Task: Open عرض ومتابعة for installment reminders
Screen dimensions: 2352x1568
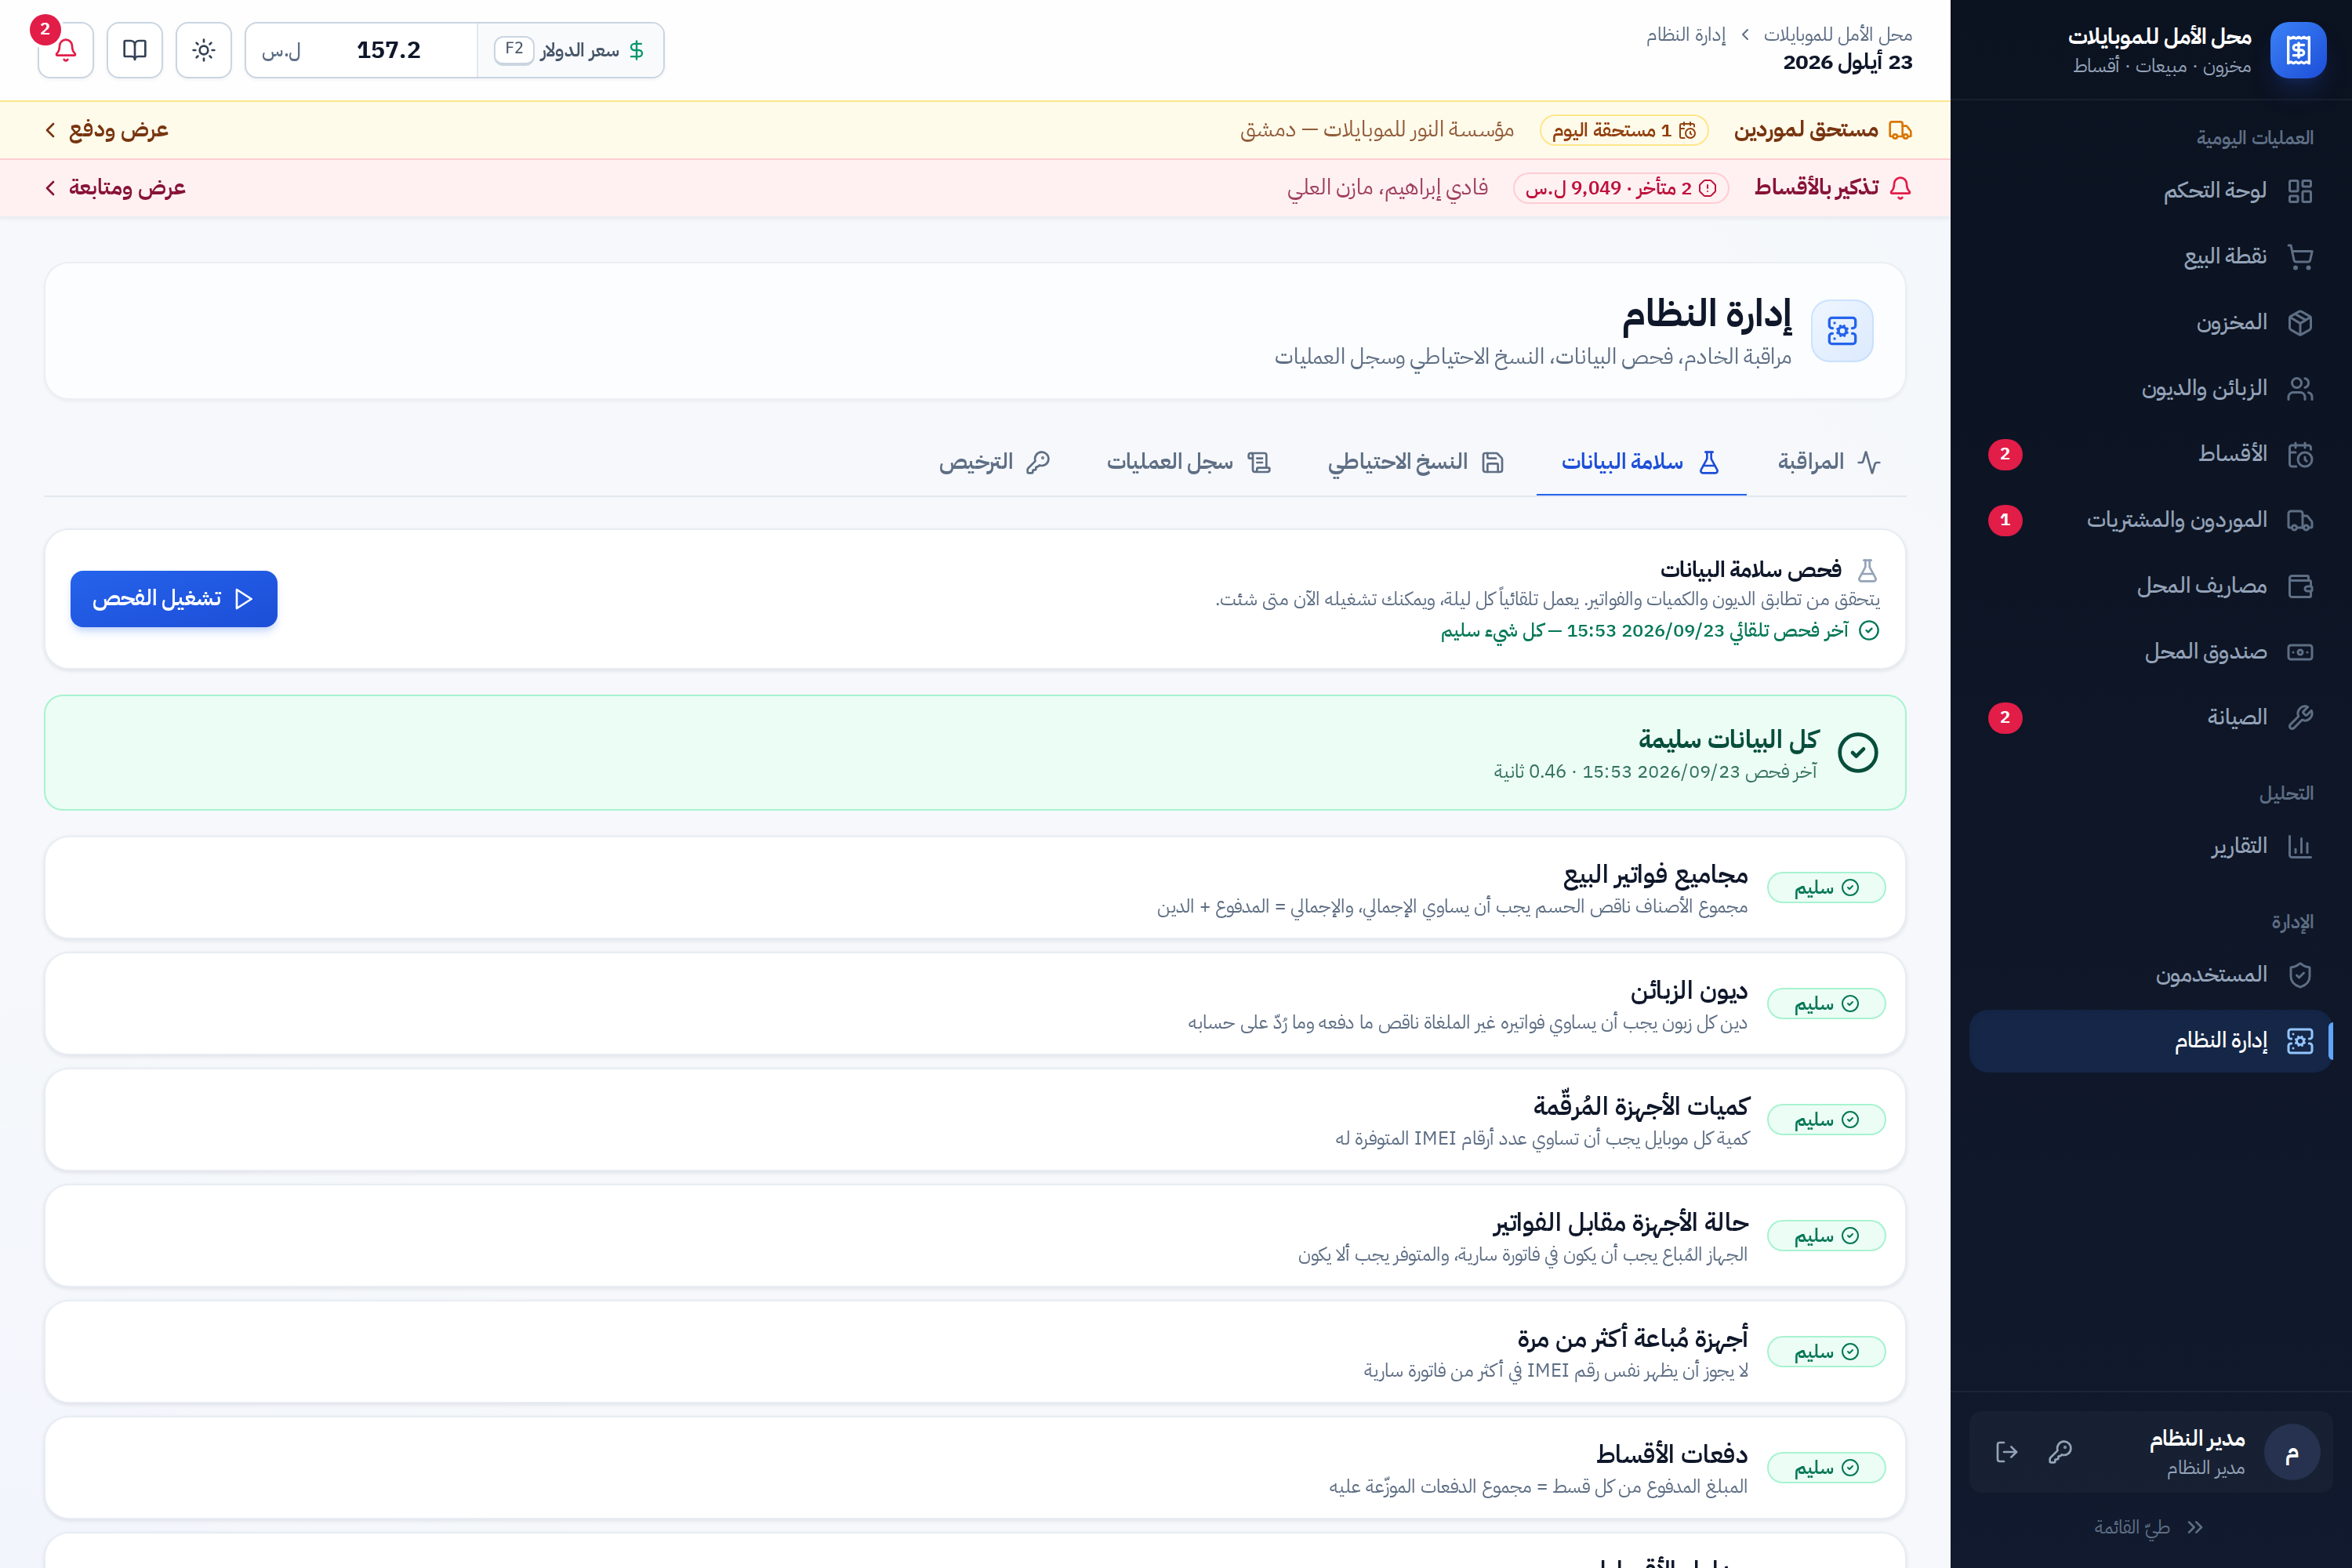Action: pos(115,188)
